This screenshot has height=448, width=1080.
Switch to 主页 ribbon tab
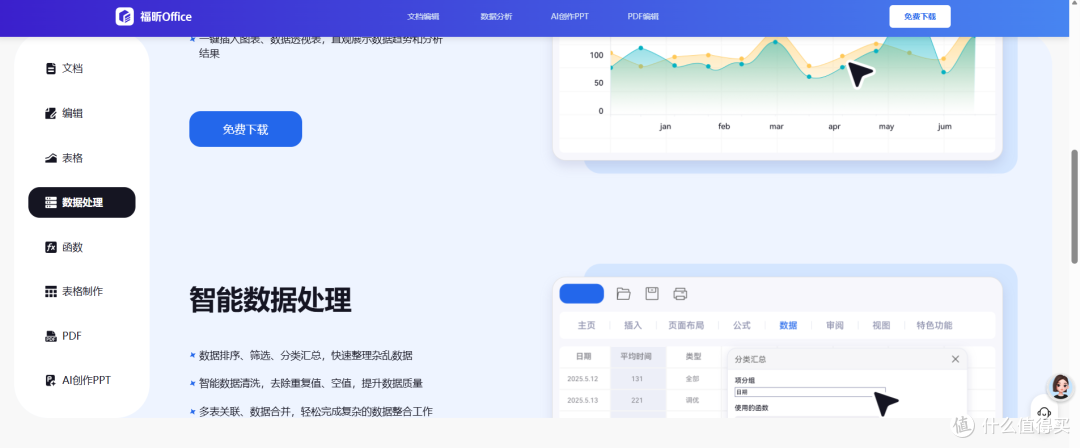coord(586,325)
